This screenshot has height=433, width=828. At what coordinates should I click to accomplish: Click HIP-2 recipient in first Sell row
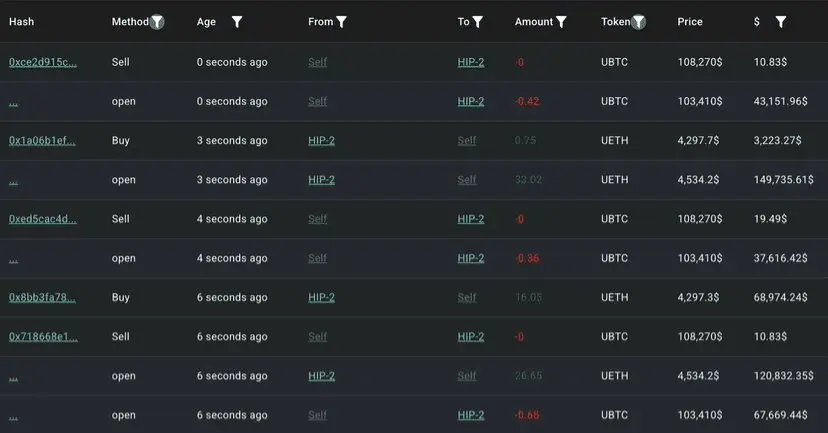coord(471,62)
